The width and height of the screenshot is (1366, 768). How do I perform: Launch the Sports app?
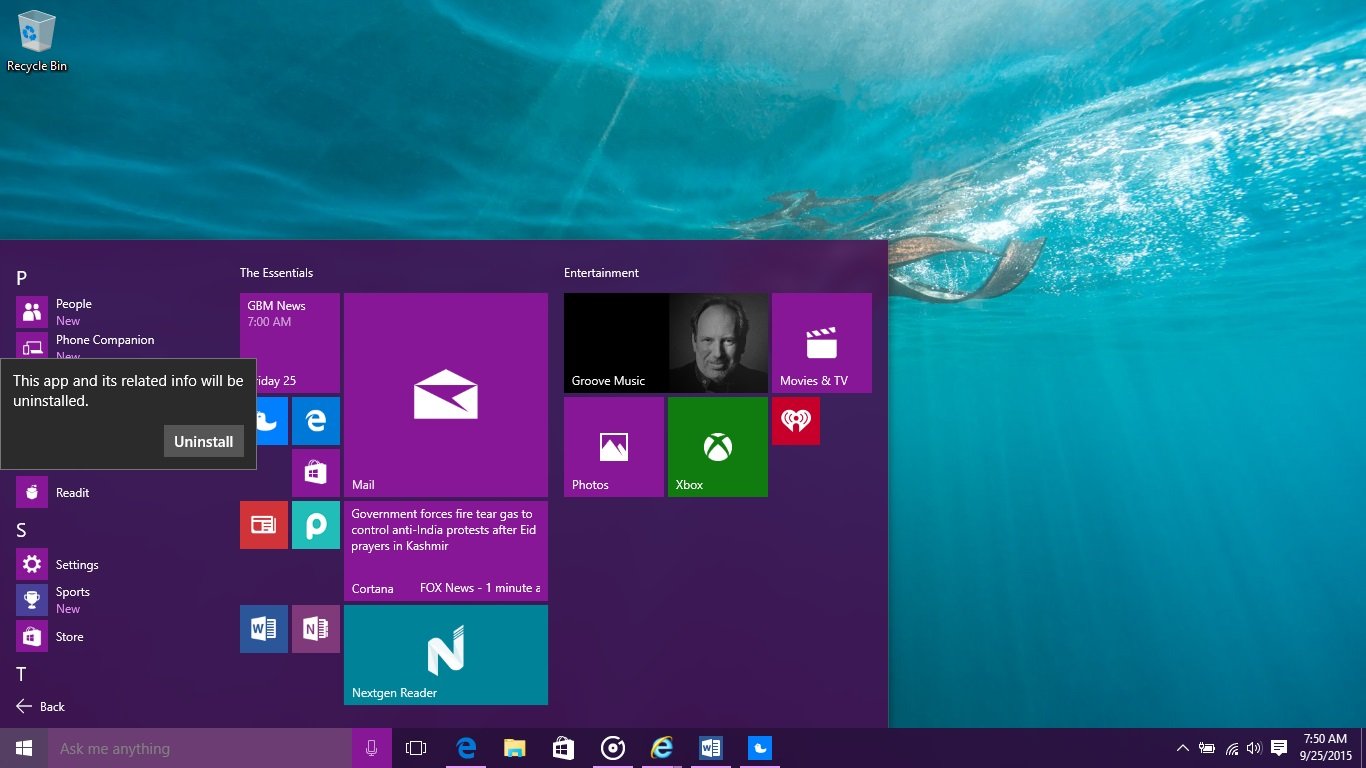(x=120, y=600)
